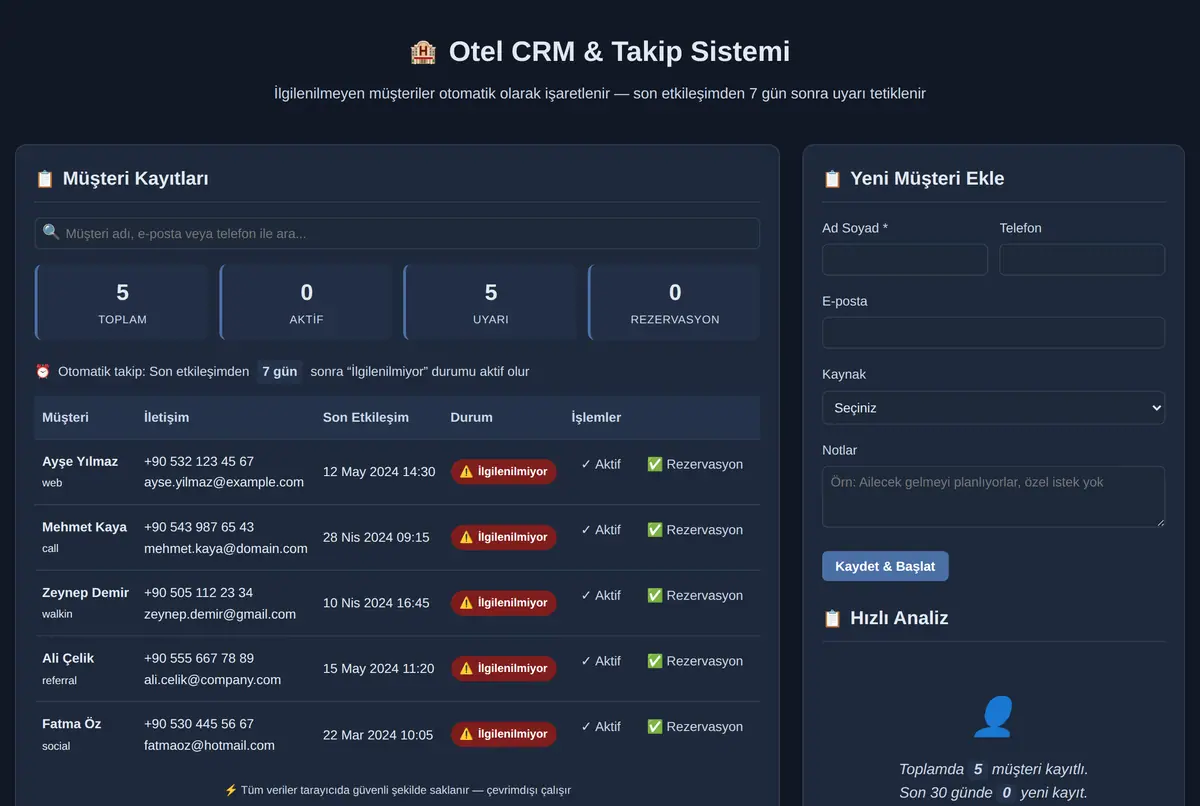Image resolution: width=1200 pixels, height=806 pixels.
Task: Click date 12 May 2024 14:30
Action: tap(379, 472)
